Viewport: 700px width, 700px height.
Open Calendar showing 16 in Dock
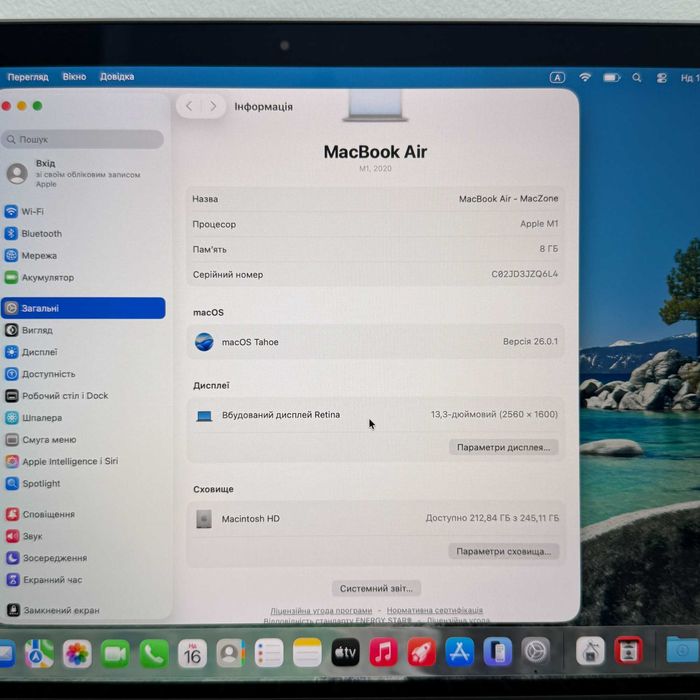click(x=192, y=654)
